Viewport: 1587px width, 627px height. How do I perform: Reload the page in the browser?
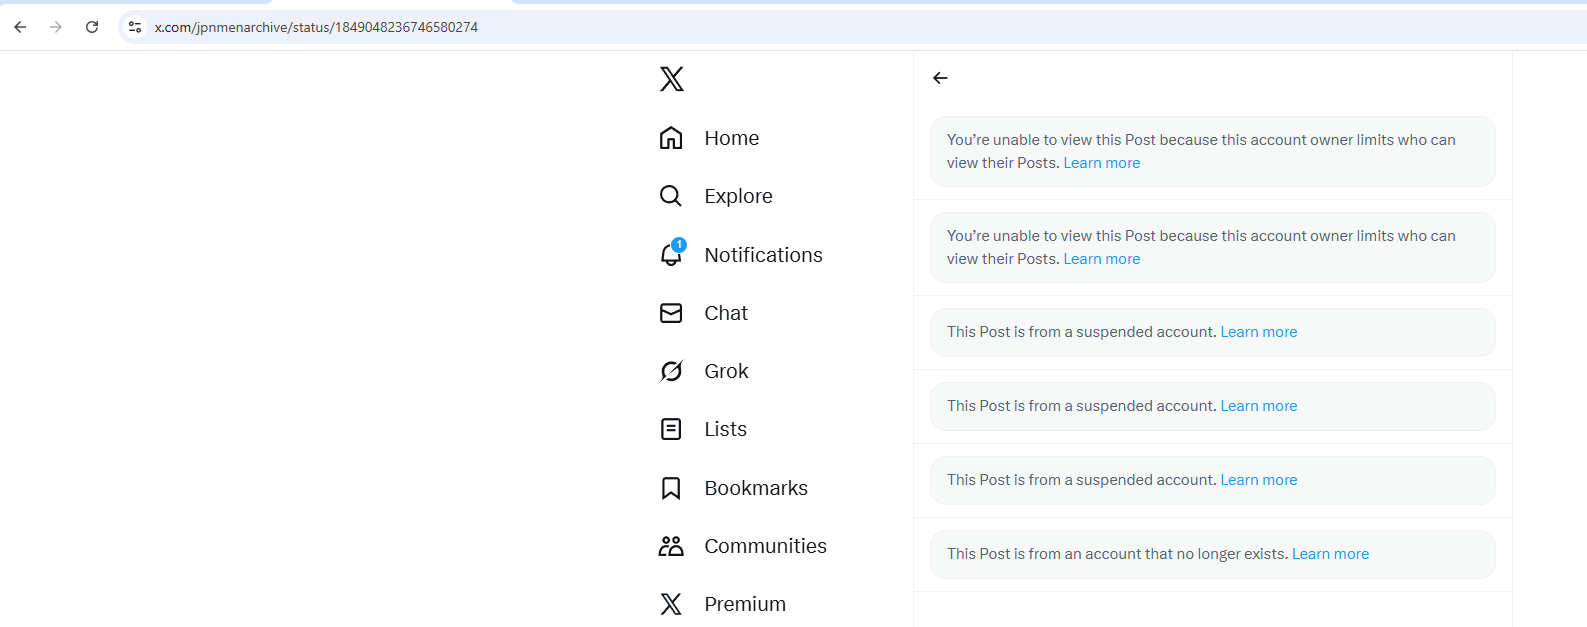[x=92, y=27]
